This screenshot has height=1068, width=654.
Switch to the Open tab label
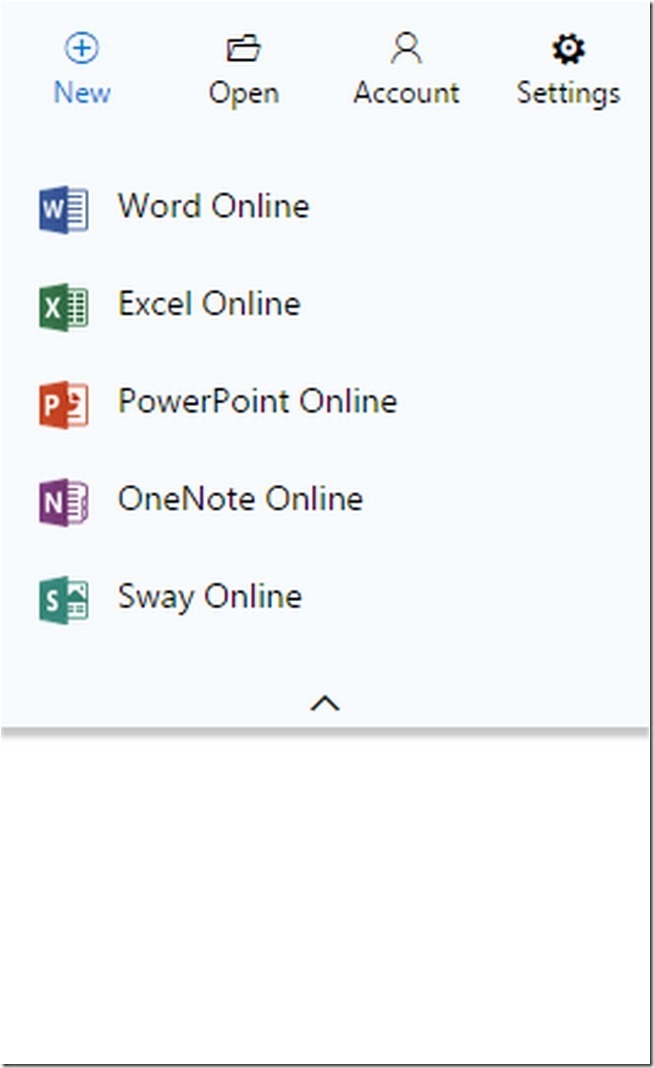[244, 94]
